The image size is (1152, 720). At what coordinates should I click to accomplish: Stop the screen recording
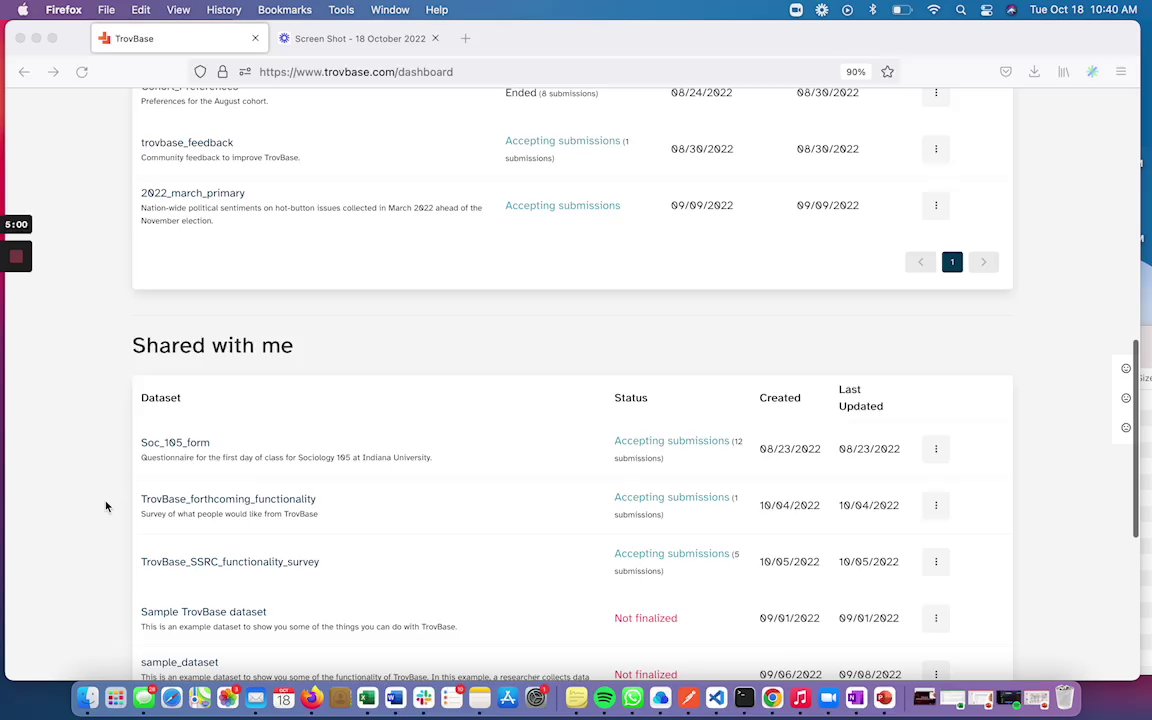(16, 256)
